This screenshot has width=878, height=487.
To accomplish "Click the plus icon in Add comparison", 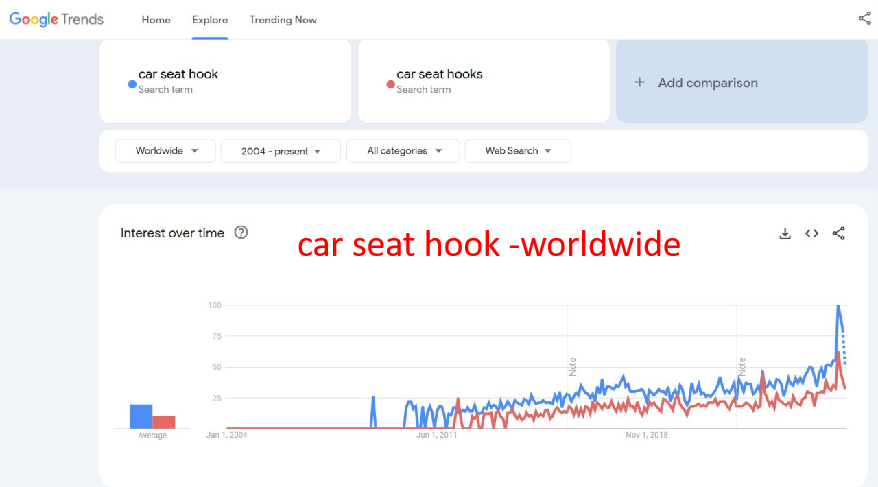I will 640,83.
